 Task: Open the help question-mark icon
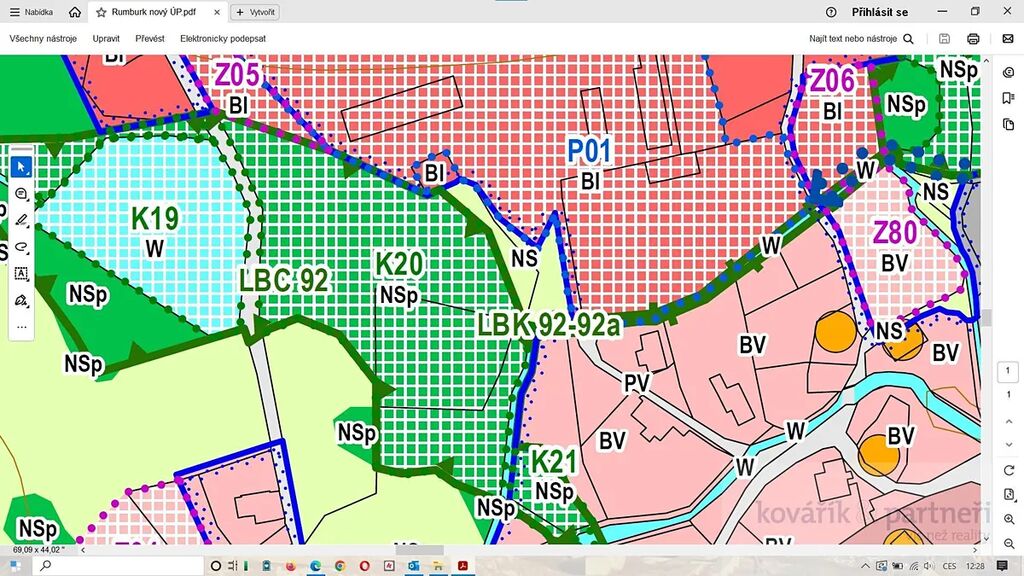831,12
